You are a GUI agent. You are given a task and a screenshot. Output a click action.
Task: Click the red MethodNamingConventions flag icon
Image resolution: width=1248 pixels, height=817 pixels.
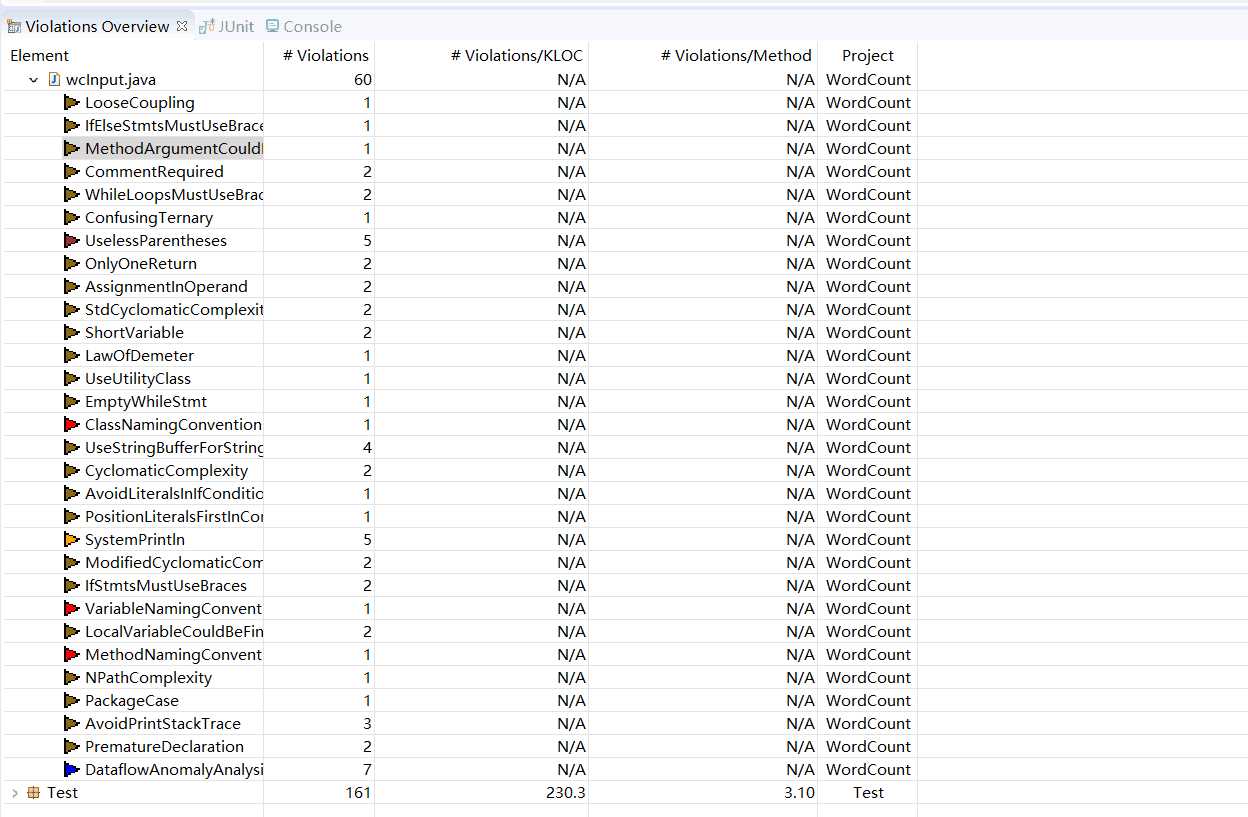[71, 655]
